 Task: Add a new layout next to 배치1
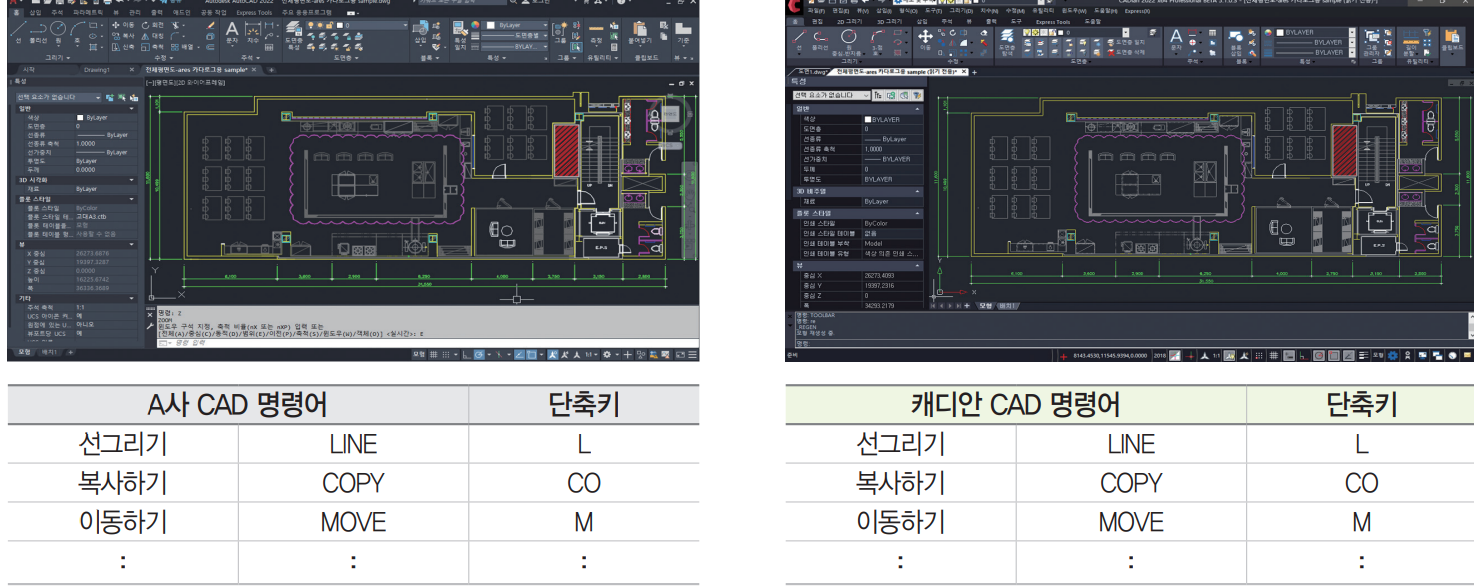(70, 352)
